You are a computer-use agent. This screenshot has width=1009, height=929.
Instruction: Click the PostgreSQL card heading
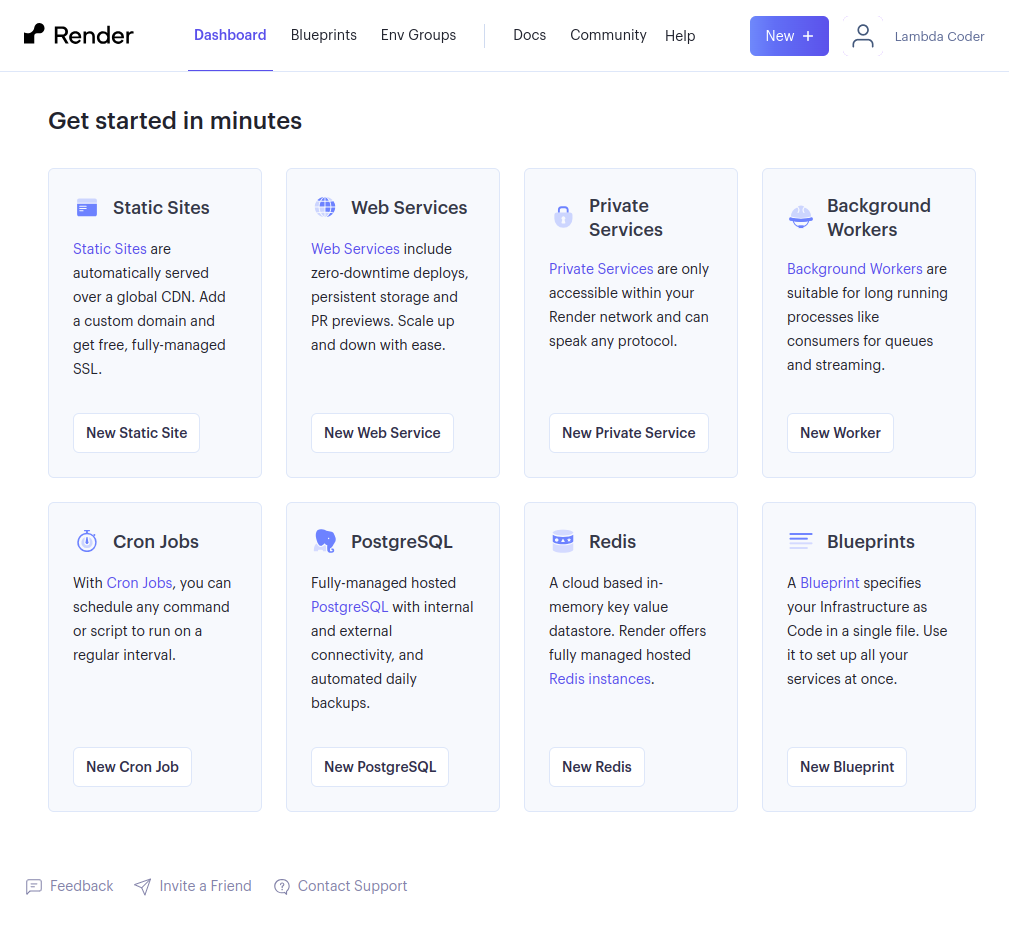402,542
